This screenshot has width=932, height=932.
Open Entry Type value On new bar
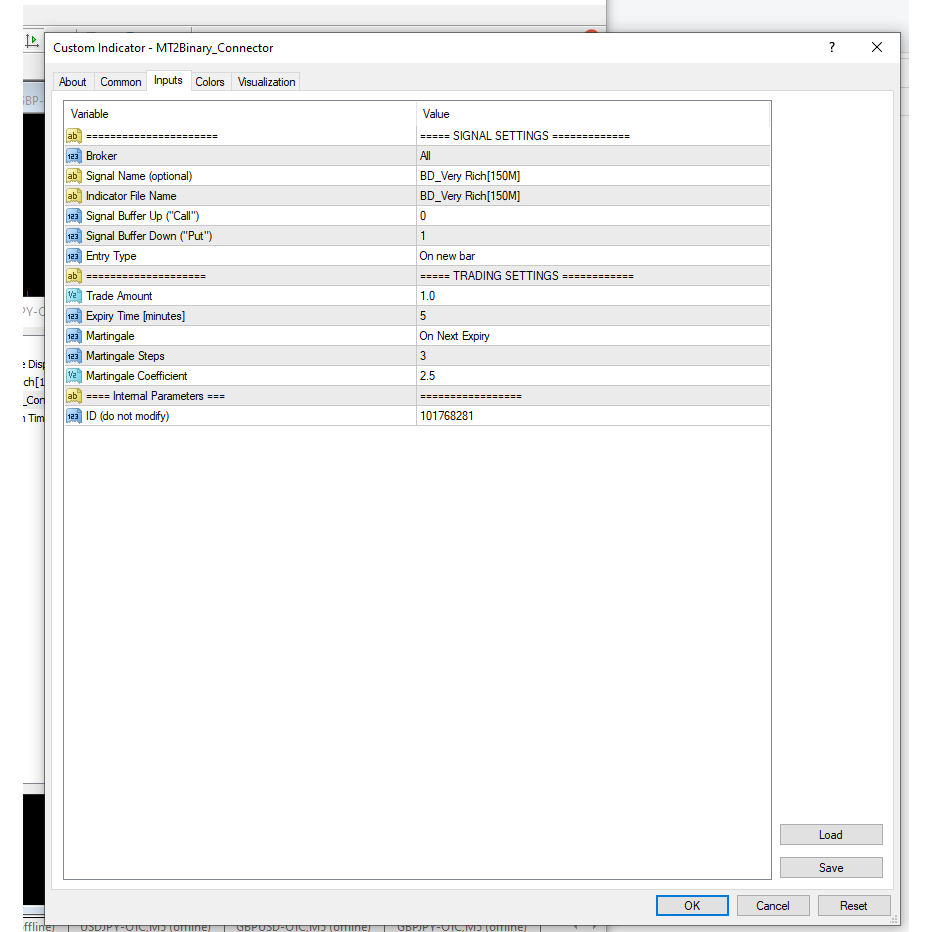(x=592, y=256)
